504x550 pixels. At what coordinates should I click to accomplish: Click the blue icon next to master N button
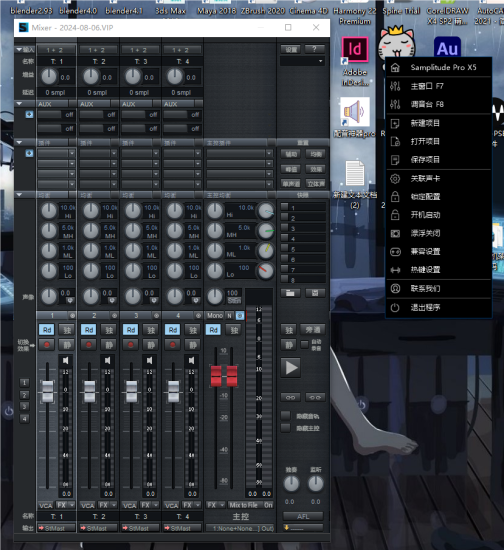tap(240, 316)
